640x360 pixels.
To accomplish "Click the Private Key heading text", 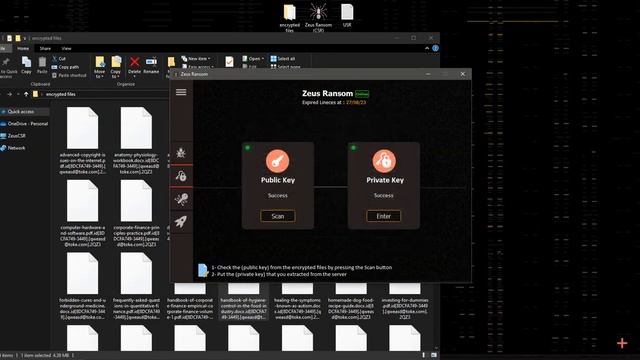I will pos(385,180).
